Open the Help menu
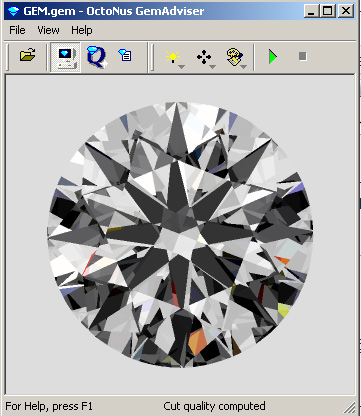Image resolution: width=361 pixels, height=416 pixels. coord(82,30)
